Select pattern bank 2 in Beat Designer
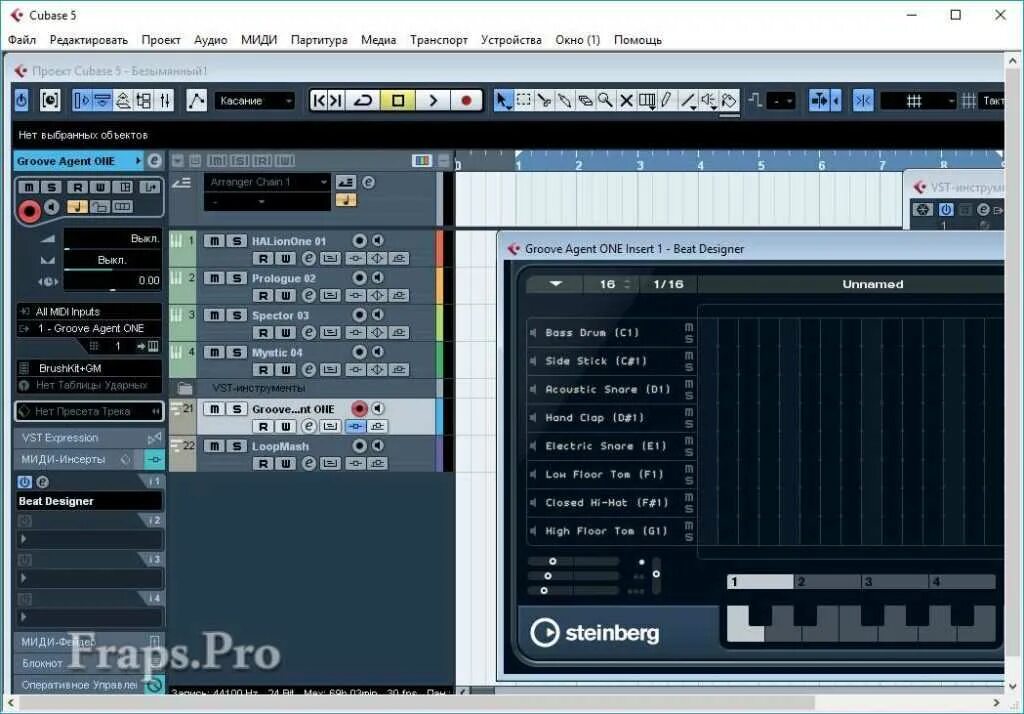Viewport: 1024px width, 714px height. [827, 581]
